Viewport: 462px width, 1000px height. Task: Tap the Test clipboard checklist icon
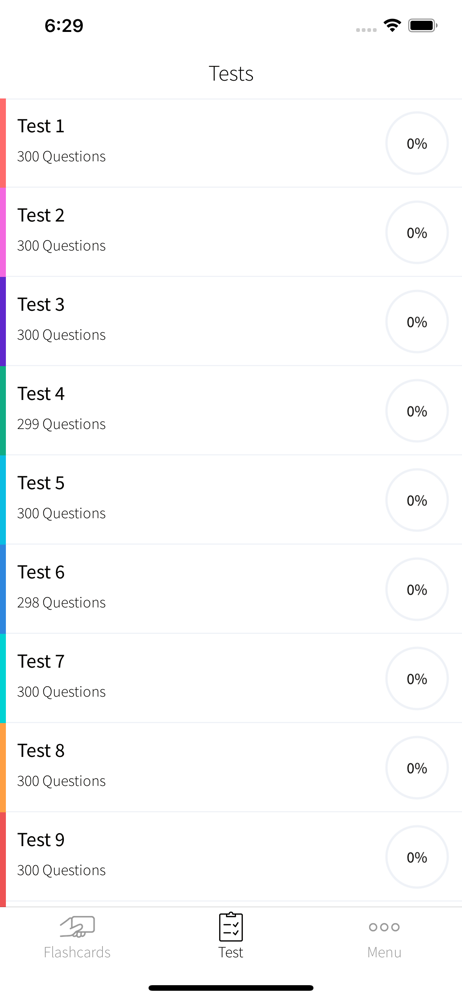pyautogui.click(x=231, y=927)
